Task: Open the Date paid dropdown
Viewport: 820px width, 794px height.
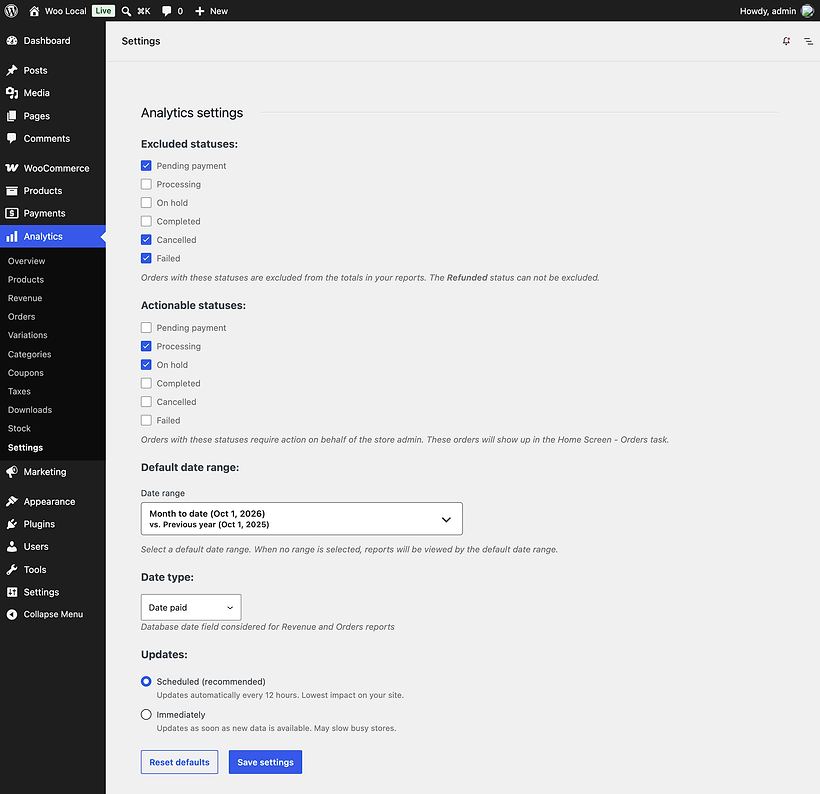Action: click(191, 607)
